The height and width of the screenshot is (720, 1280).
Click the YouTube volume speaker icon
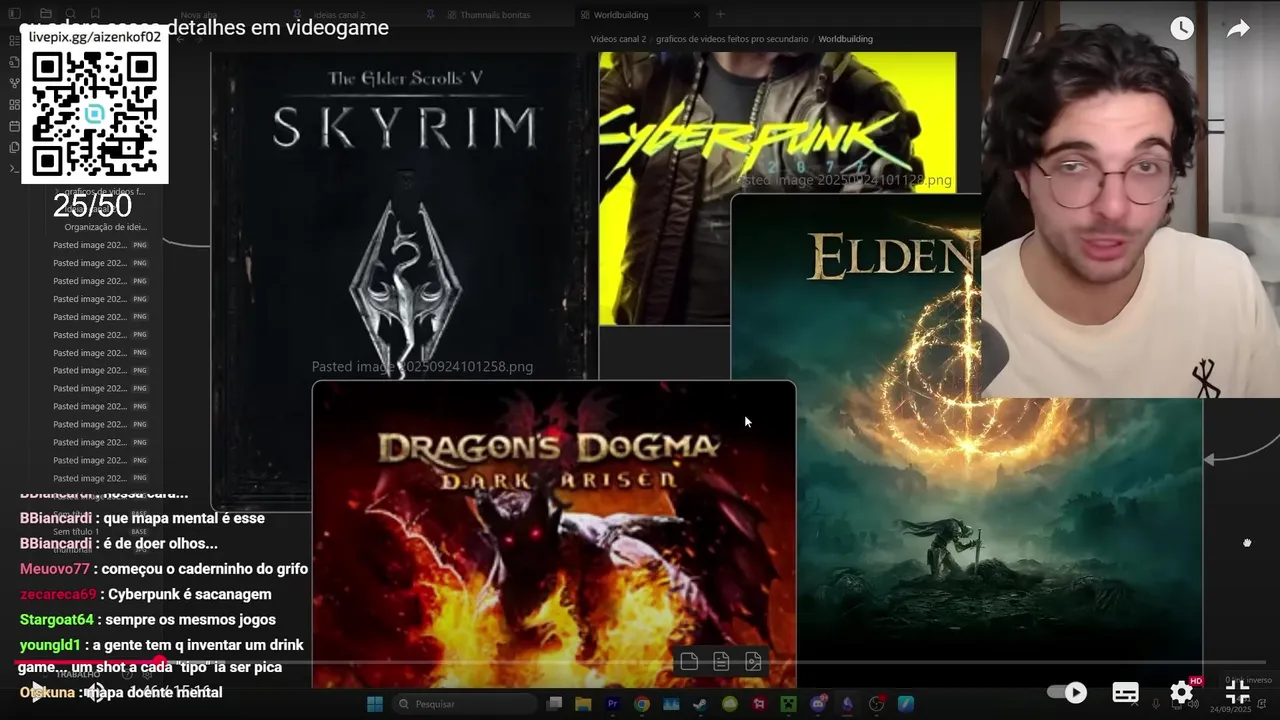pyautogui.click(x=96, y=692)
